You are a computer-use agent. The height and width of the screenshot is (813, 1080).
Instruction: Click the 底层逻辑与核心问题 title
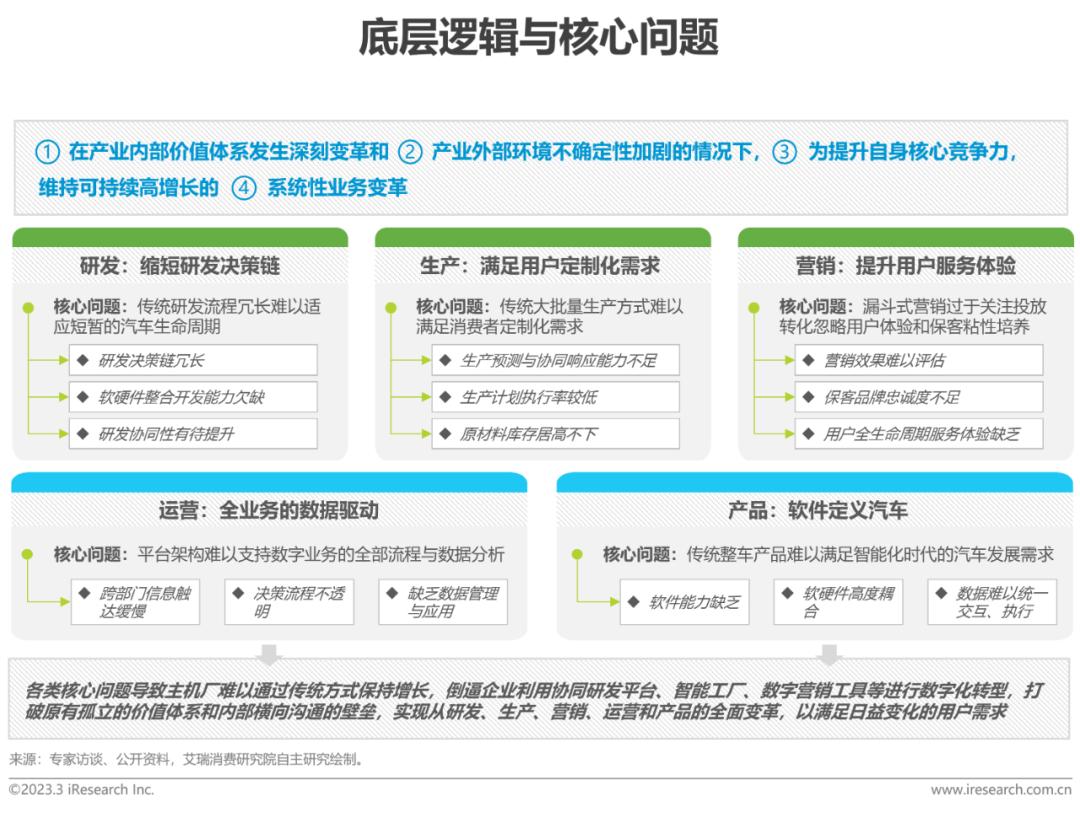pos(539,40)
